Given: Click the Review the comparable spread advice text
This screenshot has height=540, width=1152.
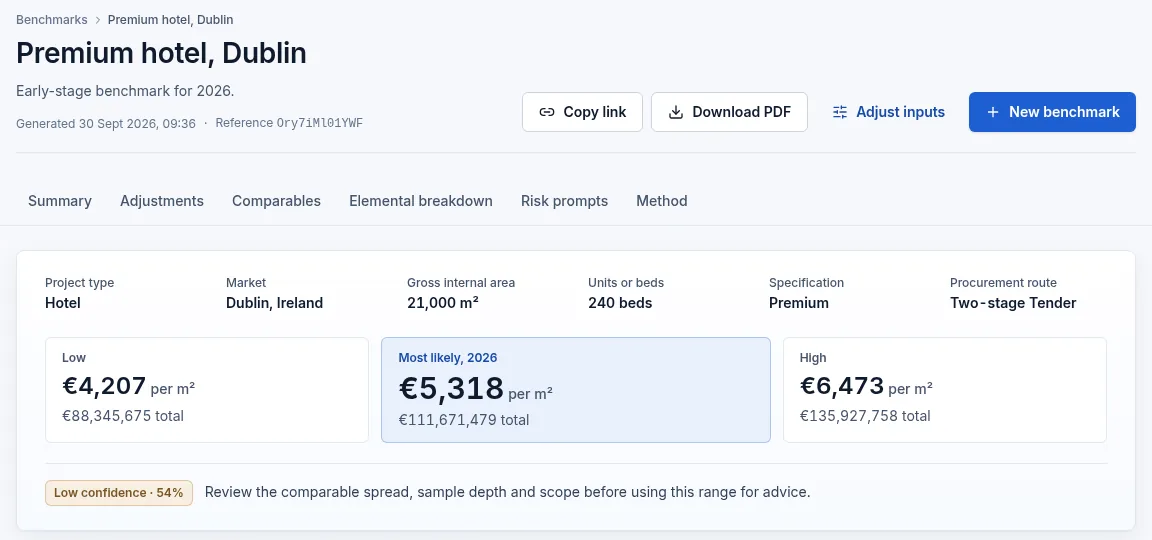Looking at the screenshot, I should click(508, 492).
